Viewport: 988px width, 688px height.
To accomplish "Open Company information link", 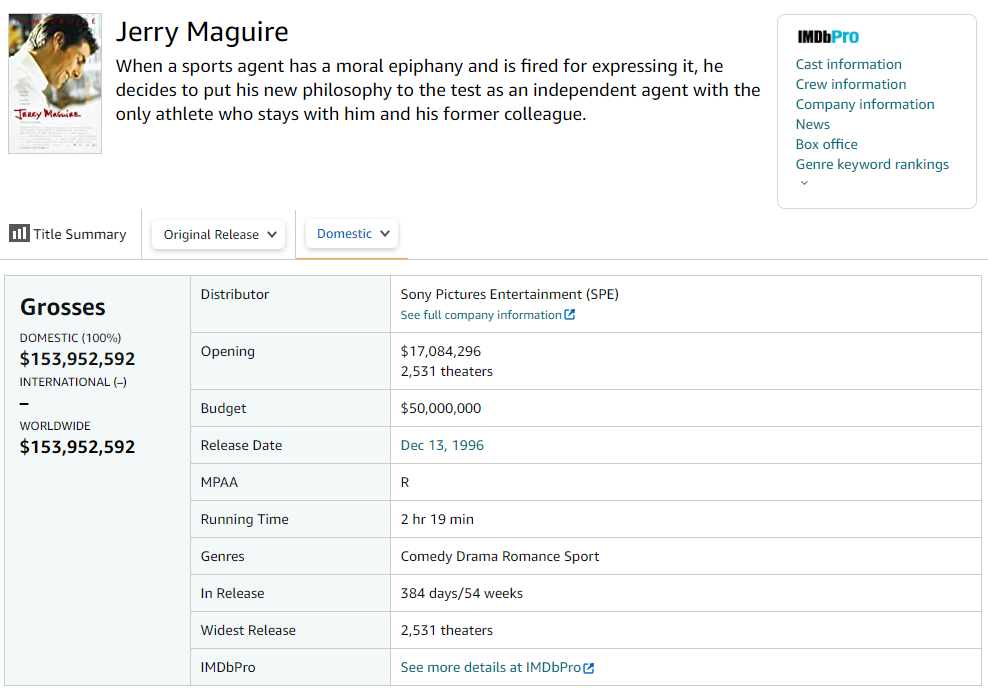I will point(865,105).
